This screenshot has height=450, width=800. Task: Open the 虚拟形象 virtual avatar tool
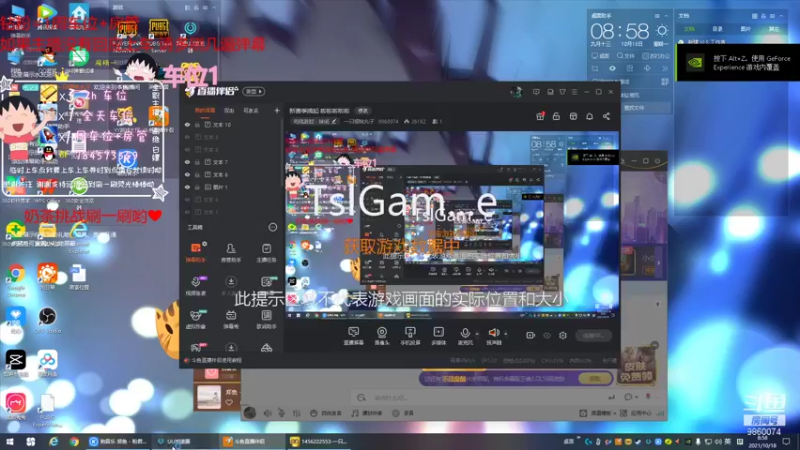click(x=195, y=319)
